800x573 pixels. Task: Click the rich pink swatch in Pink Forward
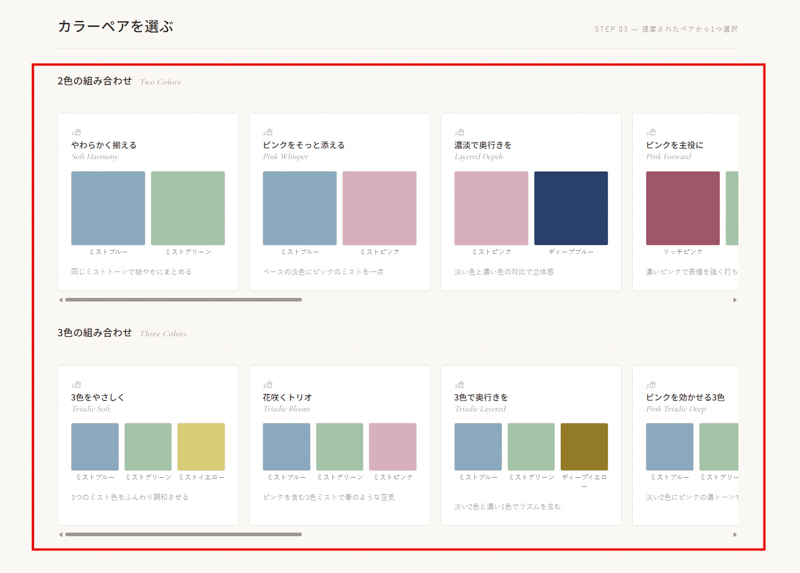click(x=683, y=208)
